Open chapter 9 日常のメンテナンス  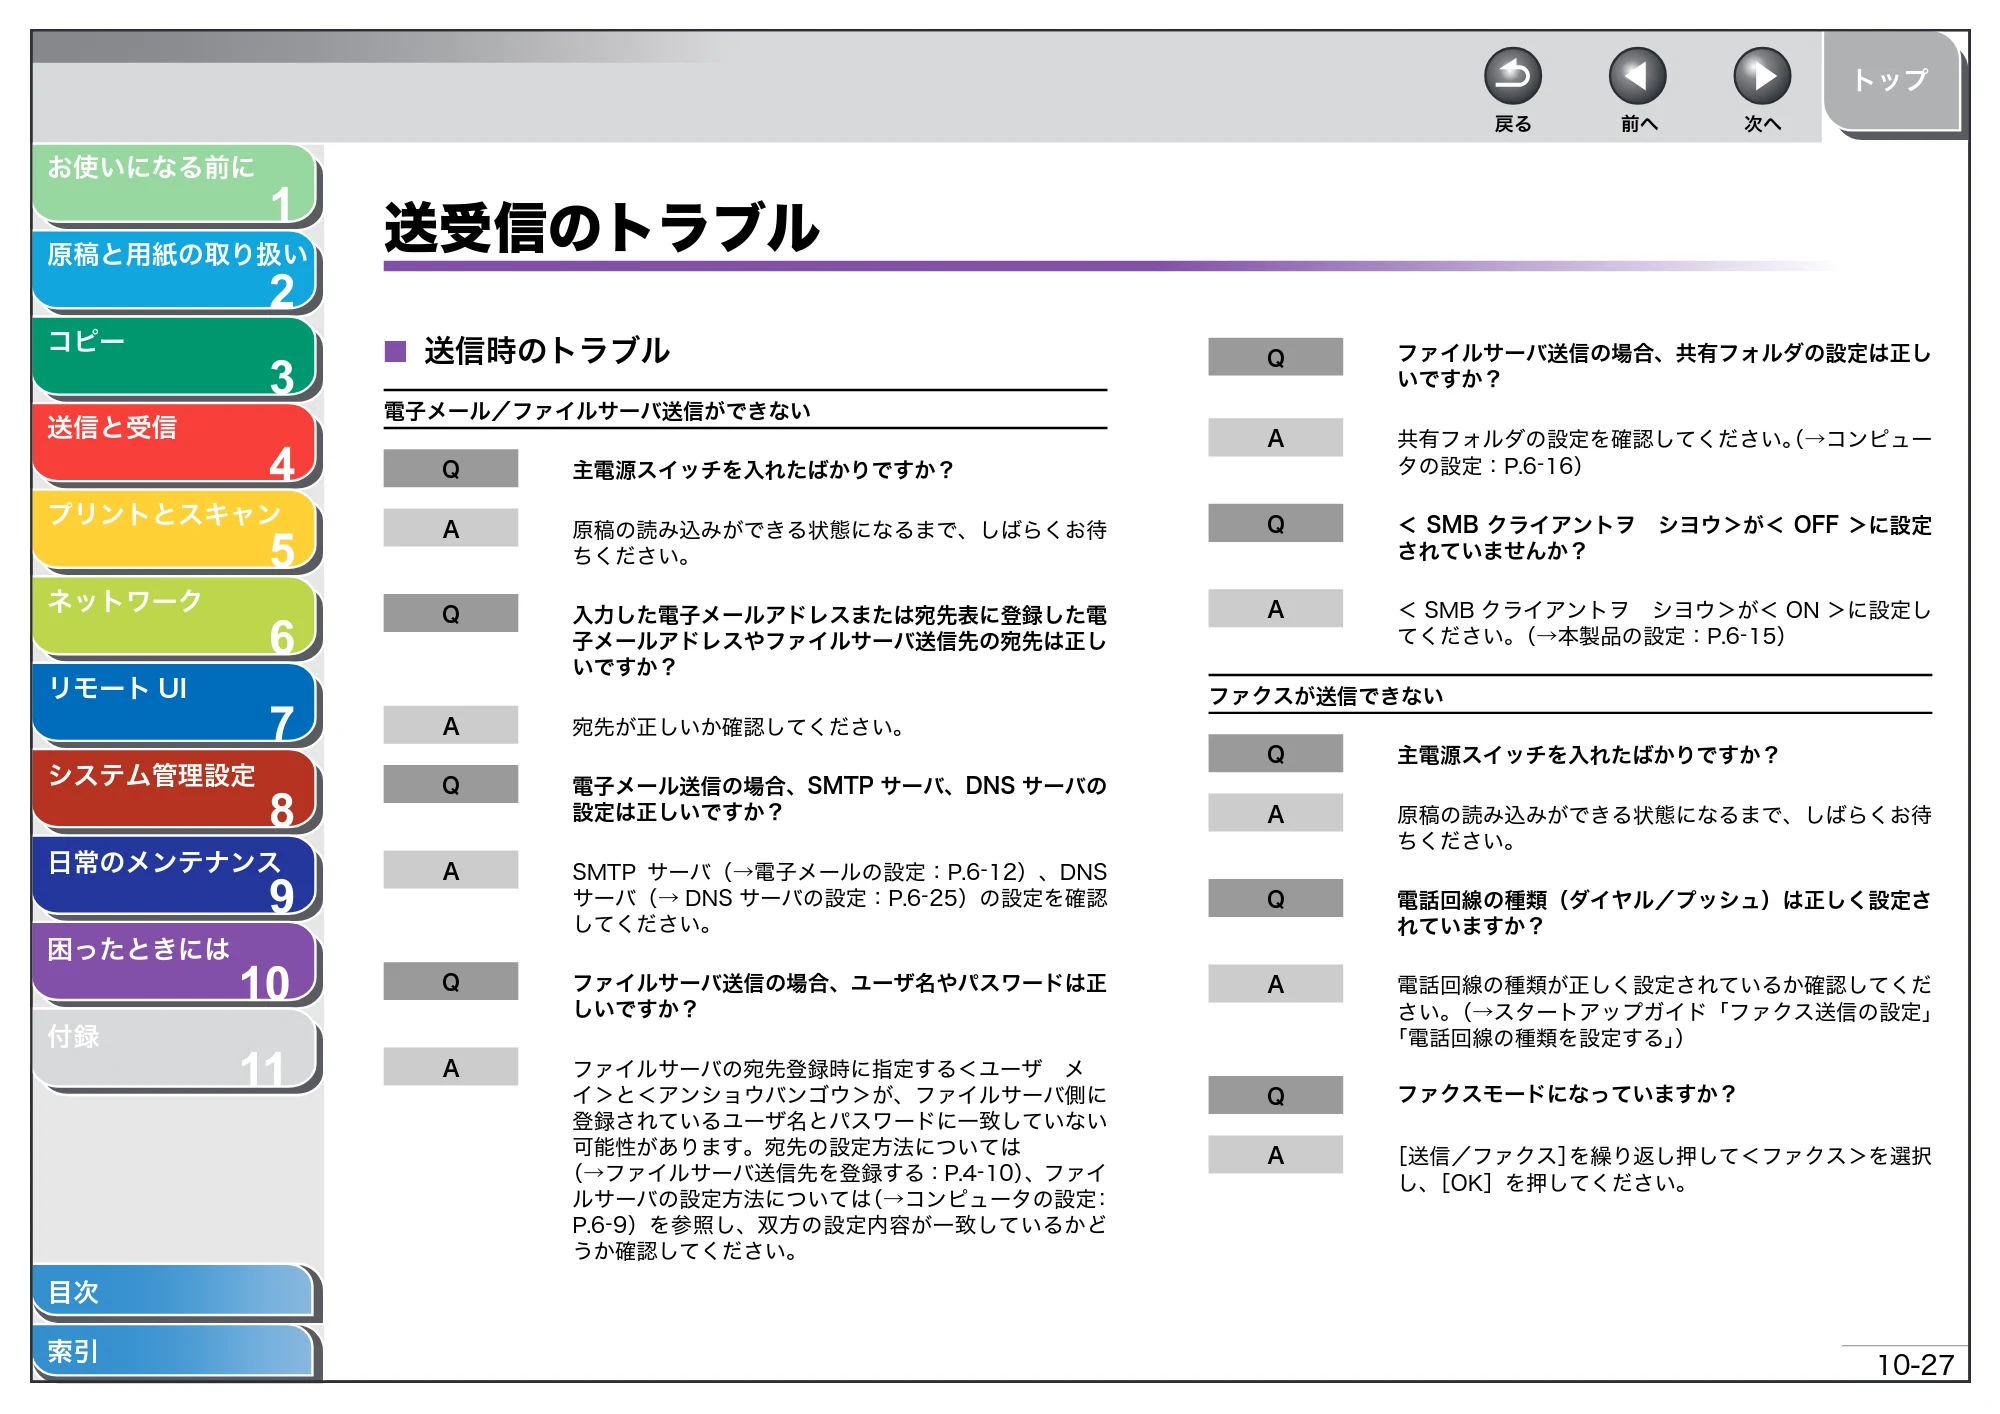175,878
